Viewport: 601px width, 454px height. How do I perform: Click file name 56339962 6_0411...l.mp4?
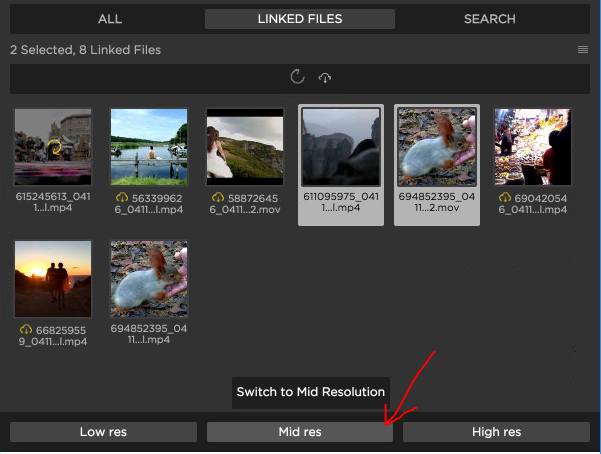[x=149, y=204]
